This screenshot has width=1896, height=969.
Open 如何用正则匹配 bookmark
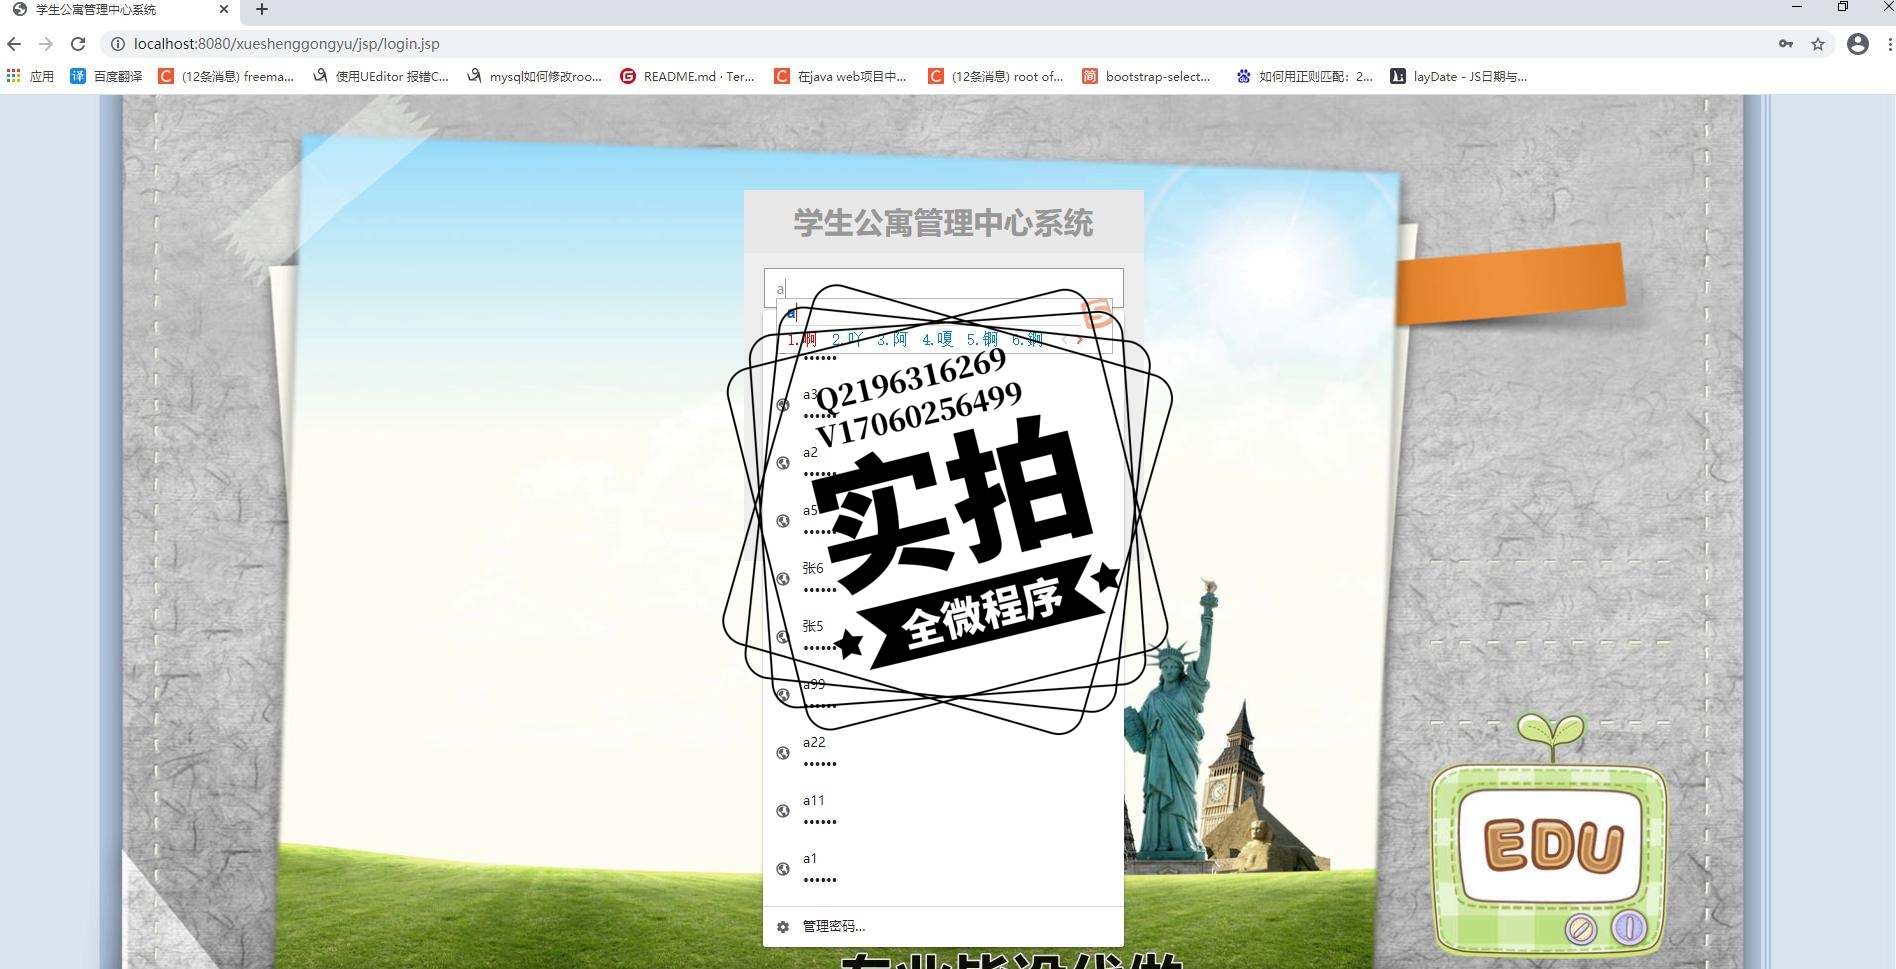1305,76
